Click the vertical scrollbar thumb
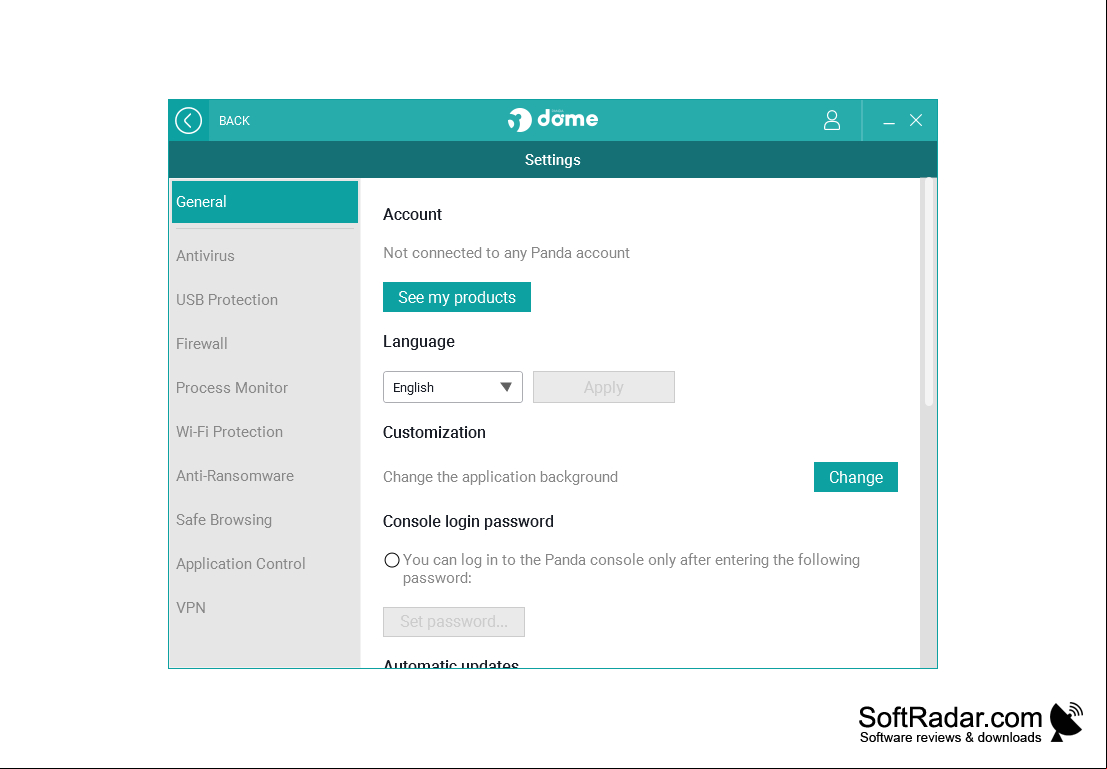 click(x=929, y=292)
